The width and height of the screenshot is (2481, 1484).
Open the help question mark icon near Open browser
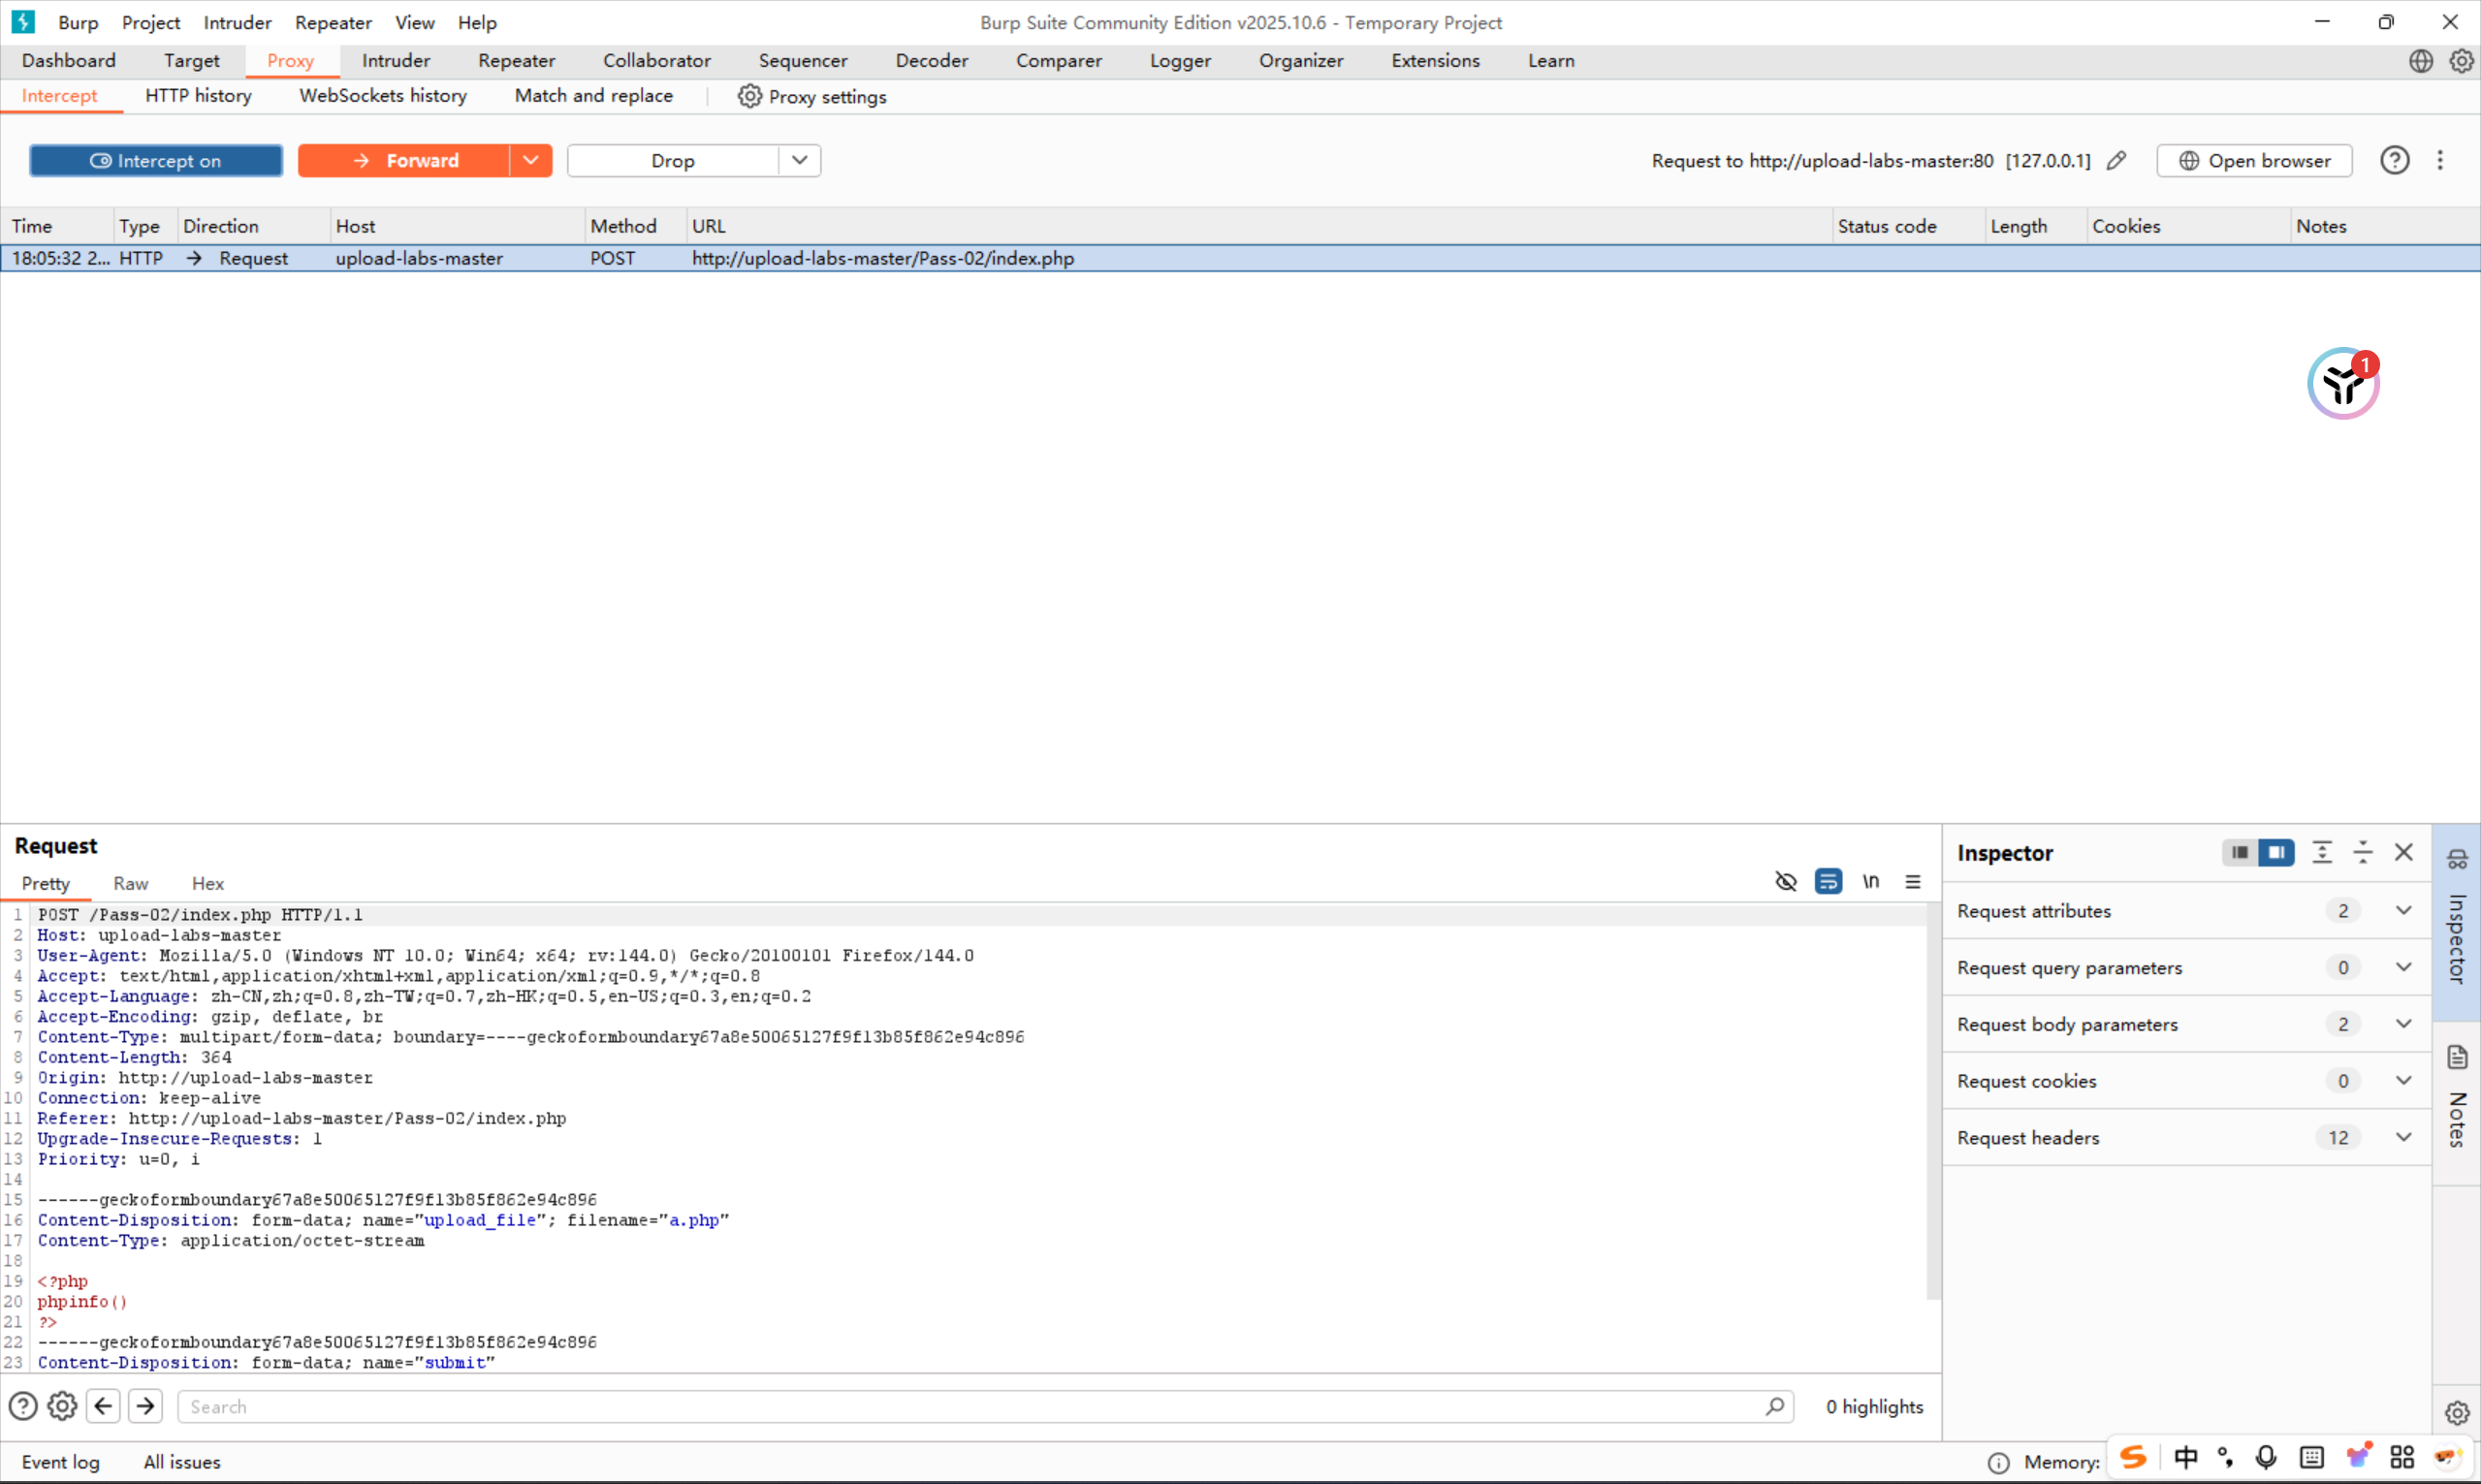2394,161
